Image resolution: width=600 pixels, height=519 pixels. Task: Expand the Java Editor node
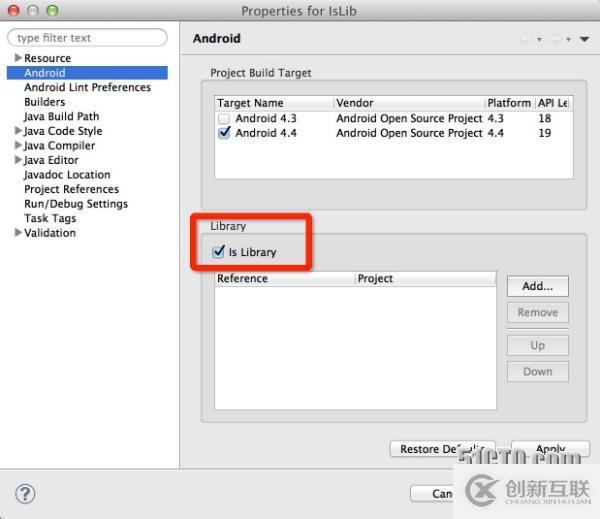point(18,160)
